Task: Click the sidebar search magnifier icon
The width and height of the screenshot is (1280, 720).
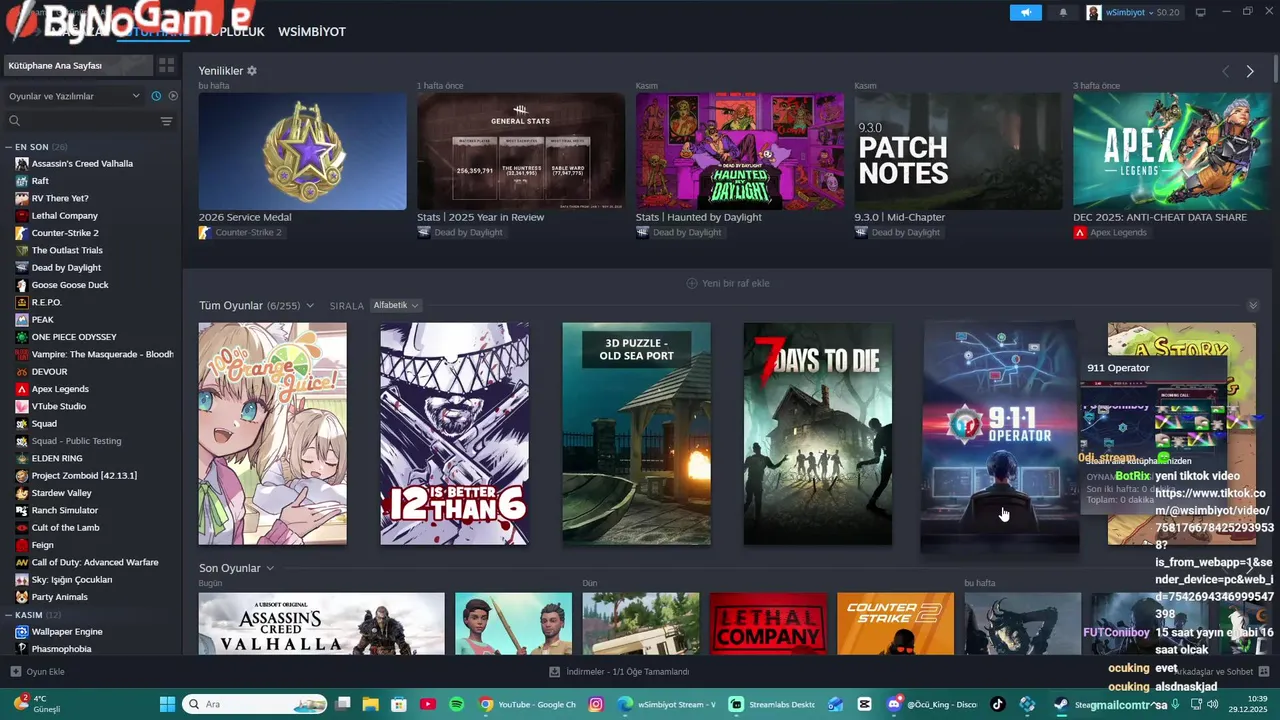Action: coord(14,121)
